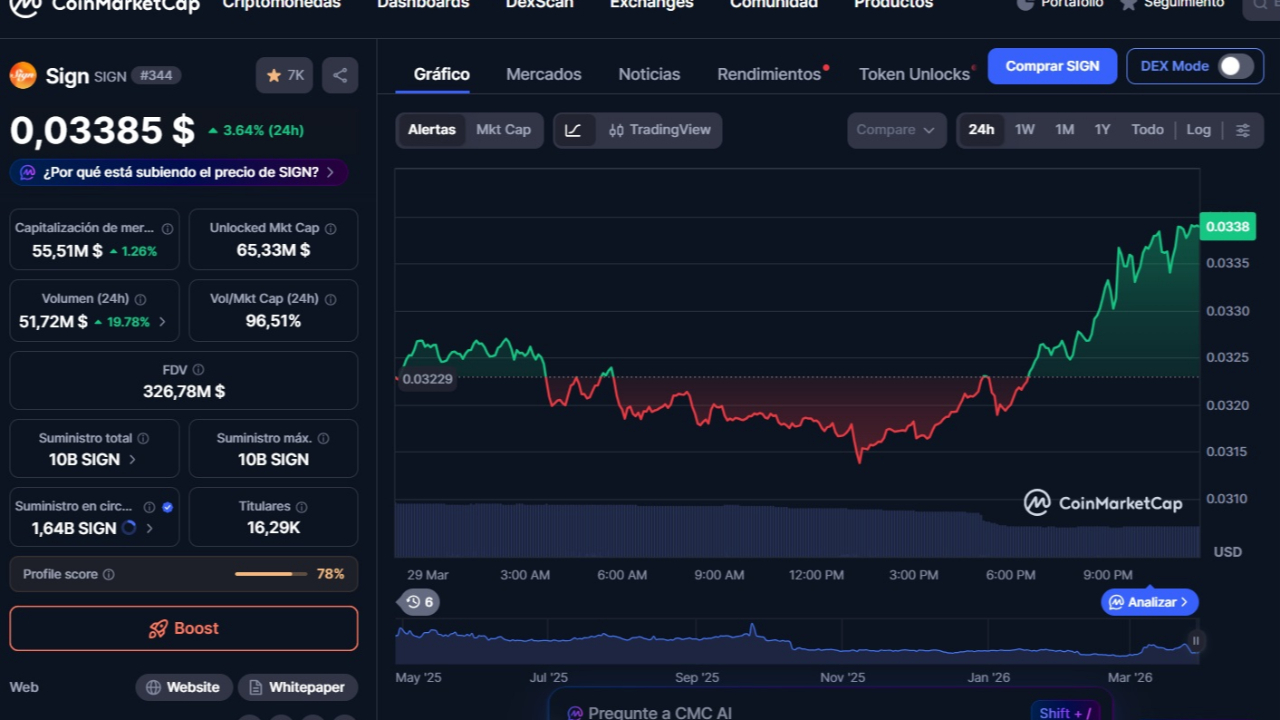Screen dimensions: 1280x720
Task: Click the Boost button
Action: point(184,628)
